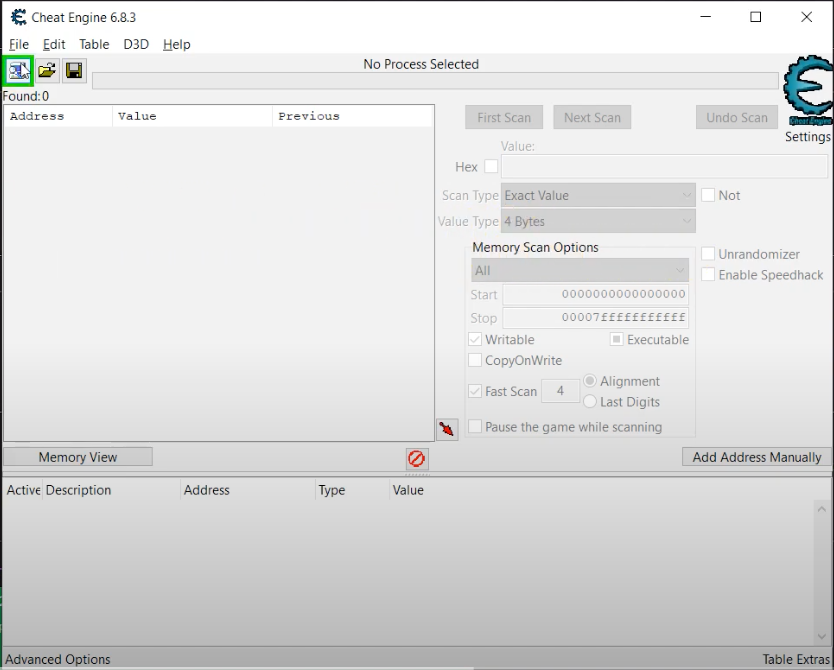
Task: Open Cheat Engine Settings logo
Action: (x=808, y=91)
